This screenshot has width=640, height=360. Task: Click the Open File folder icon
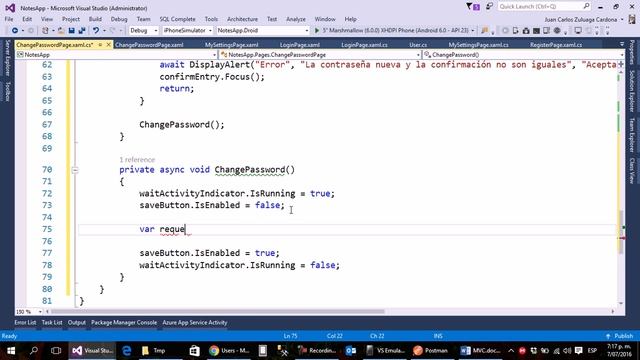pos(61,31)
